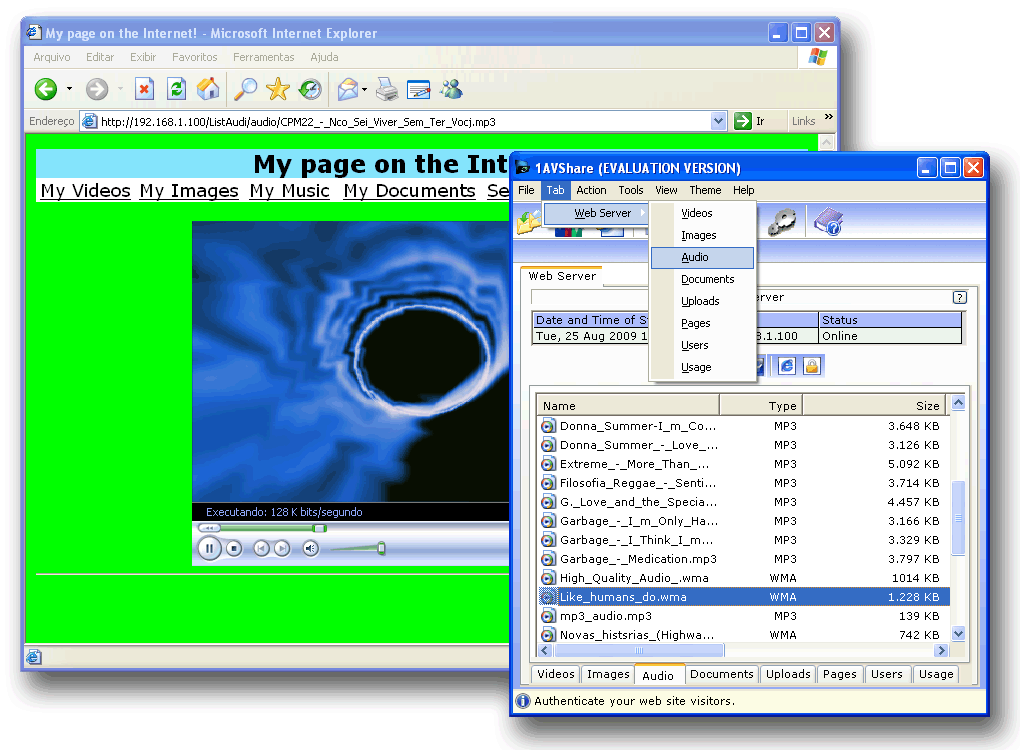
Task: Switch to the Documents bottom tab
Action: pyautogui.click(x=721, y=675)
